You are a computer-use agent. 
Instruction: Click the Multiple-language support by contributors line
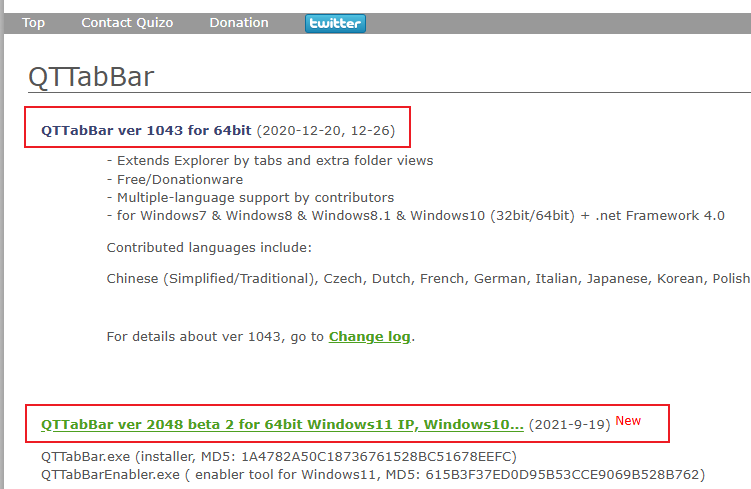(x=250, y=198)
